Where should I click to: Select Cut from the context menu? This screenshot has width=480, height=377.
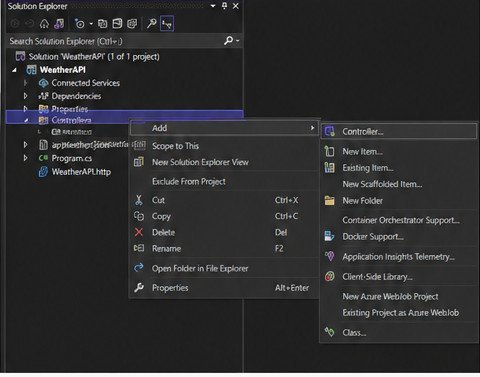(x=224, y=200)
